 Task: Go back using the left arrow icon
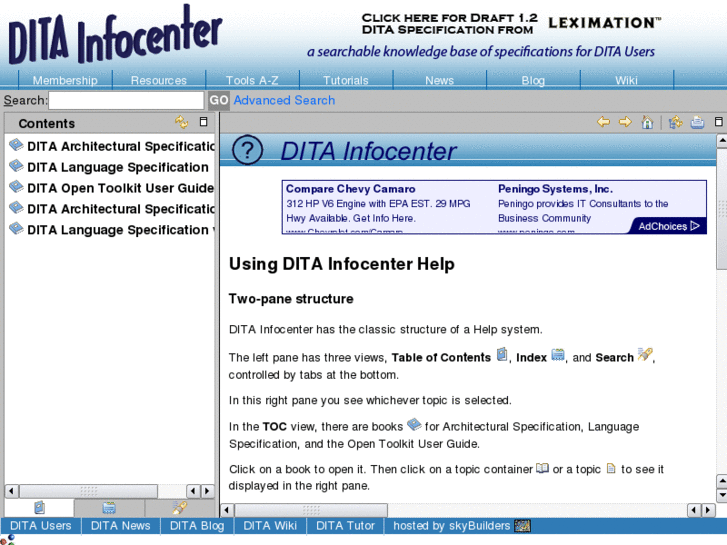[603, 122]
